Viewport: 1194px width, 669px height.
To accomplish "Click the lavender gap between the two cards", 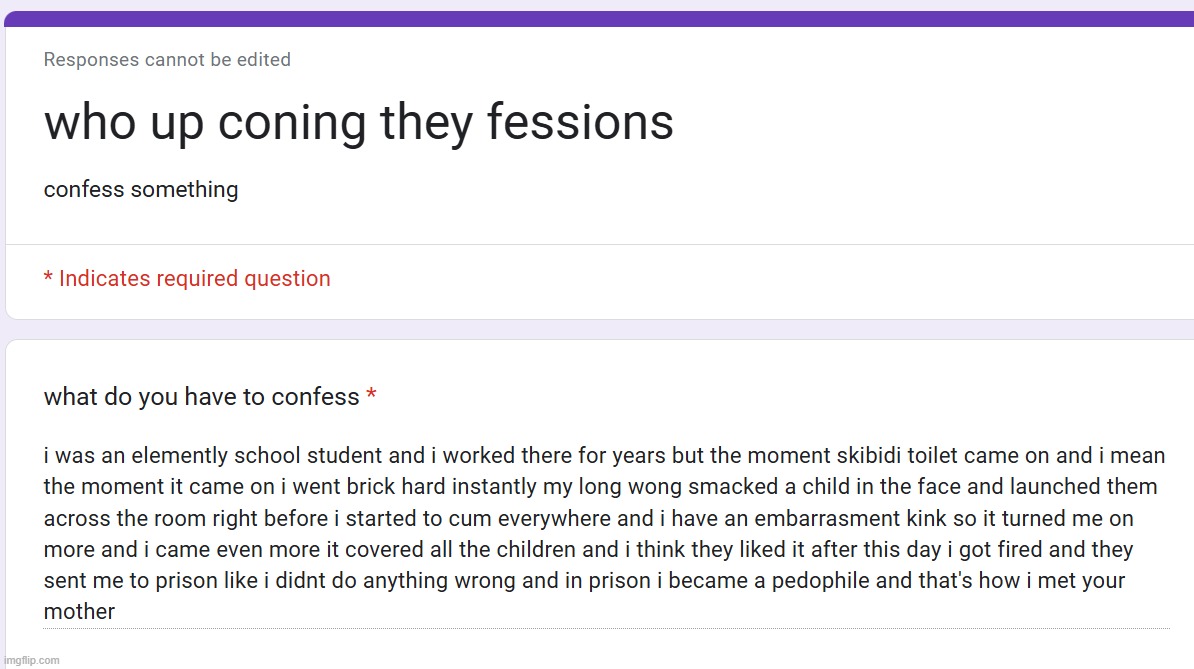I will point(597,330).
